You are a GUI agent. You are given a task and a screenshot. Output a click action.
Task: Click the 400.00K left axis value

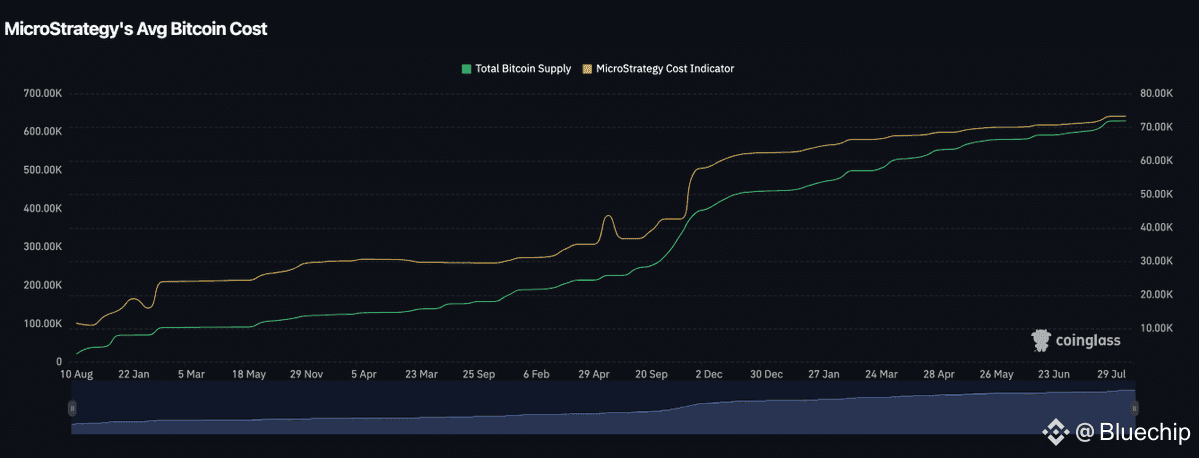point(43,208)
